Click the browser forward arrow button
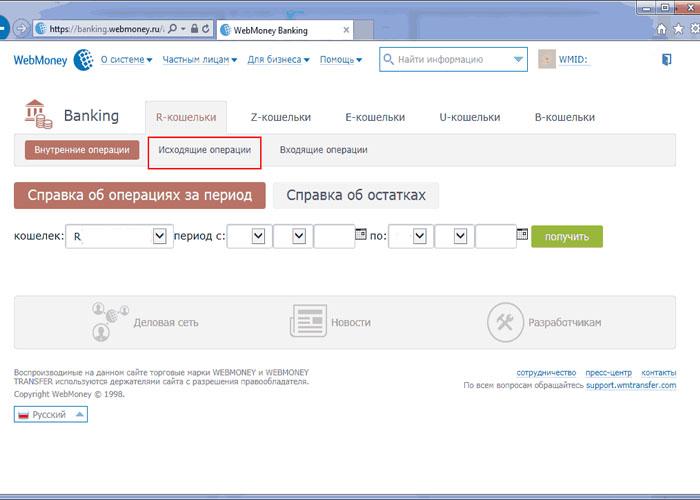Screen dimensions: 700x500 pos(21,29)
